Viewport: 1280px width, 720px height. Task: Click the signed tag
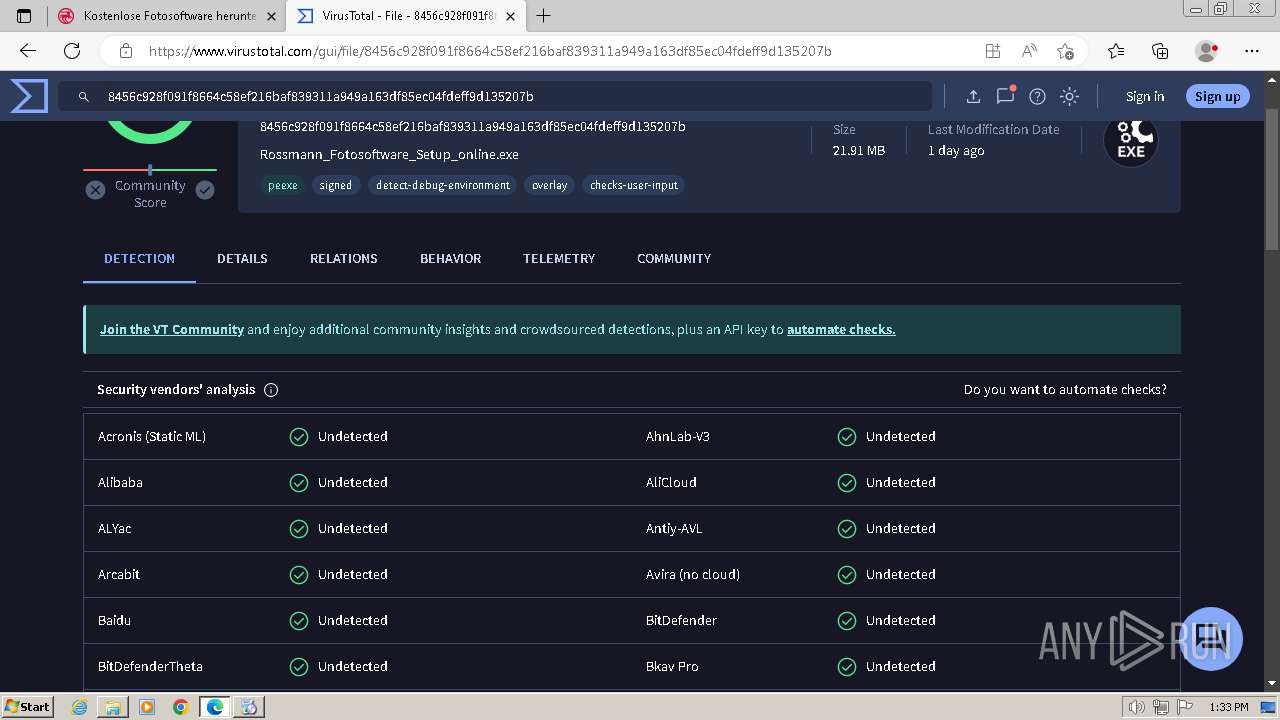[x=336, y=185]
